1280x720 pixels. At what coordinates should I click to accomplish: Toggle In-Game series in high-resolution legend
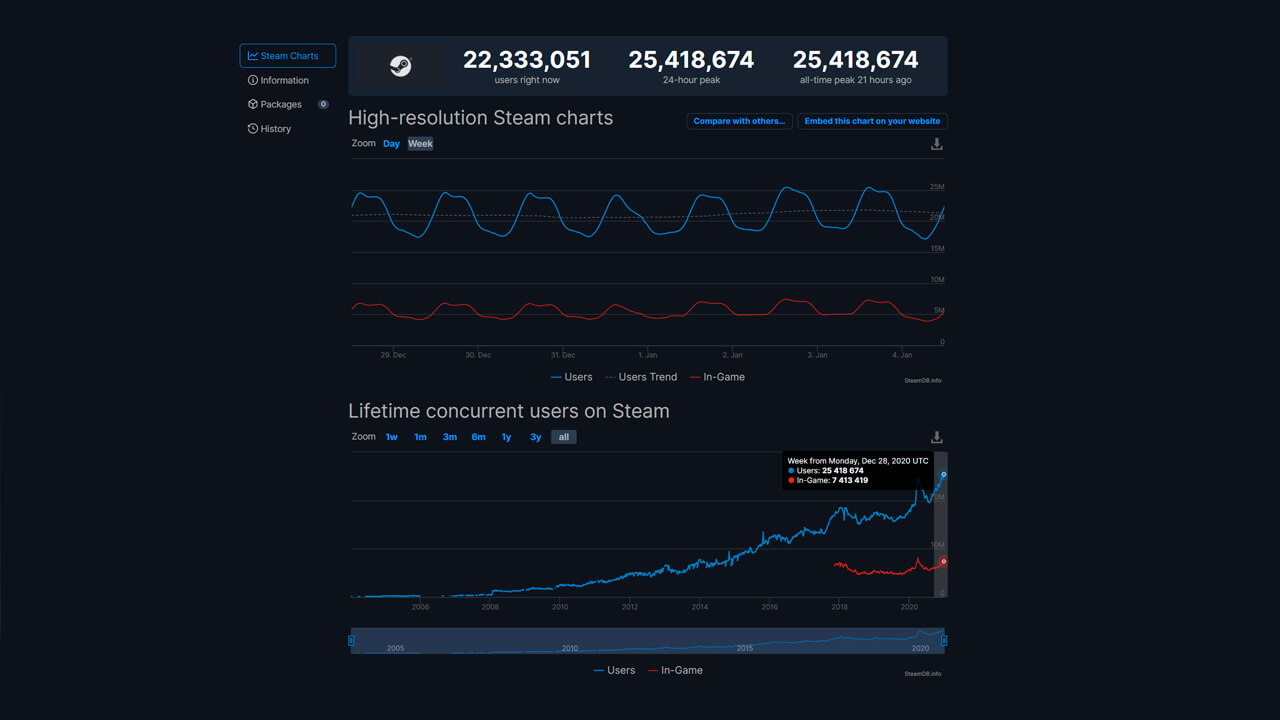click(717, 377)
